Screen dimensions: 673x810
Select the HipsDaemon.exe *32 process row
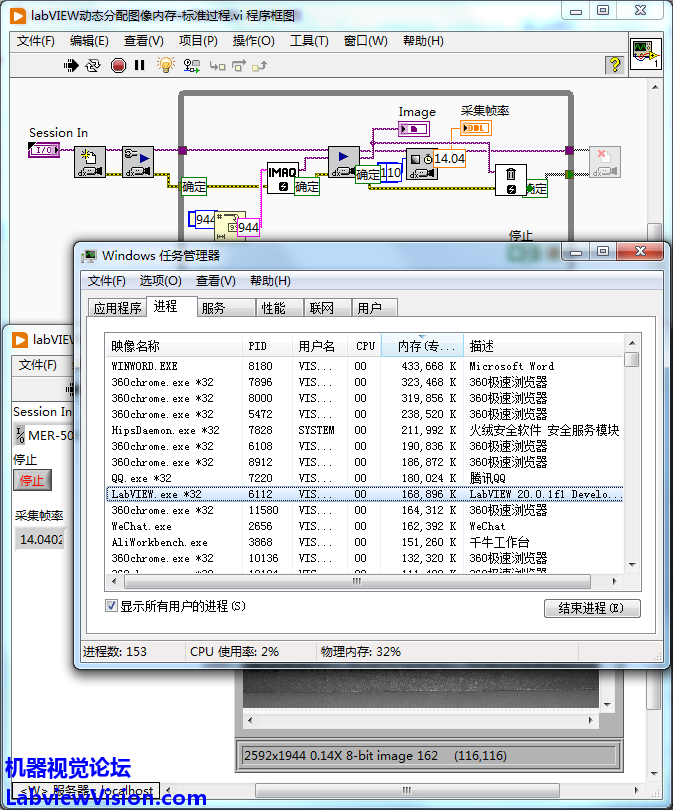365,430
